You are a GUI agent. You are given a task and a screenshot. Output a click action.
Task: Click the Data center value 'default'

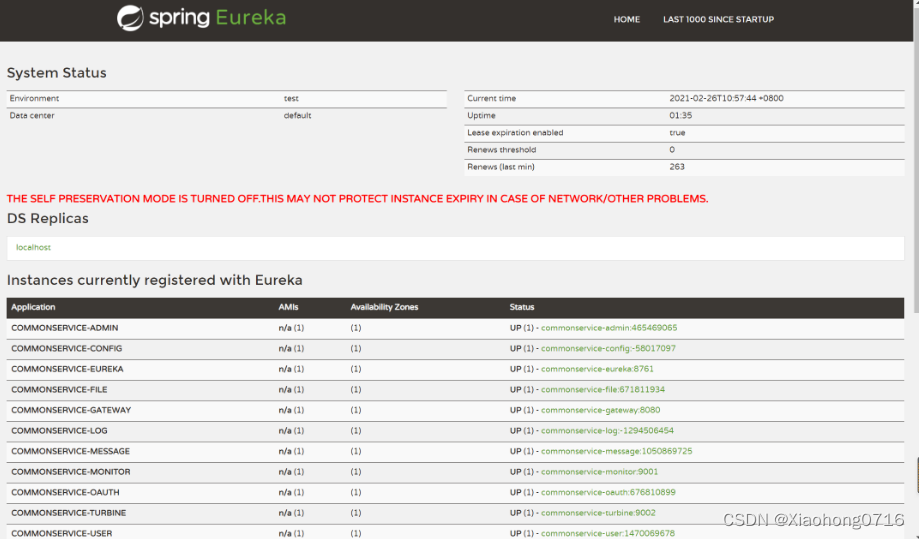[x=297, y=115]
